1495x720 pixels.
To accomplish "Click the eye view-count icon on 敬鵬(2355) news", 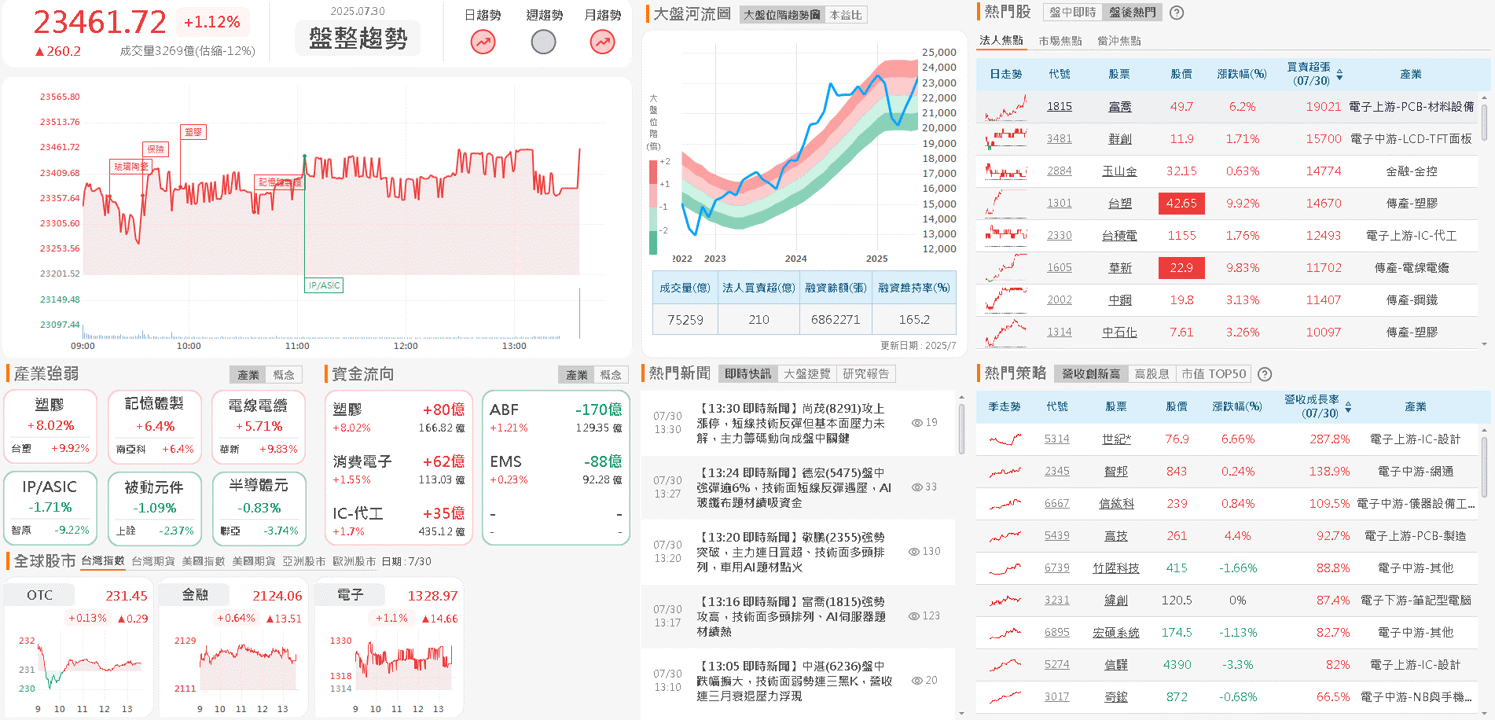I will pyautogui.click(x=913, y=551).
